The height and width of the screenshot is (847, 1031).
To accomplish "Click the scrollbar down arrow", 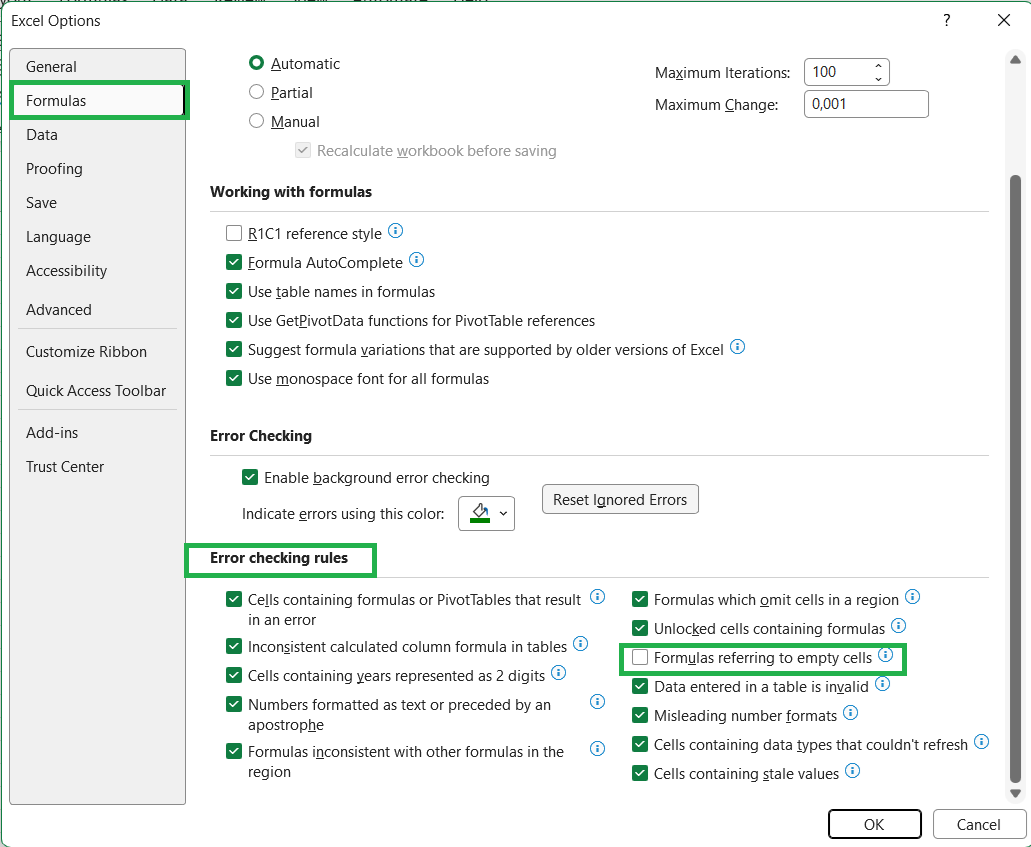I will pos(1015,793).
